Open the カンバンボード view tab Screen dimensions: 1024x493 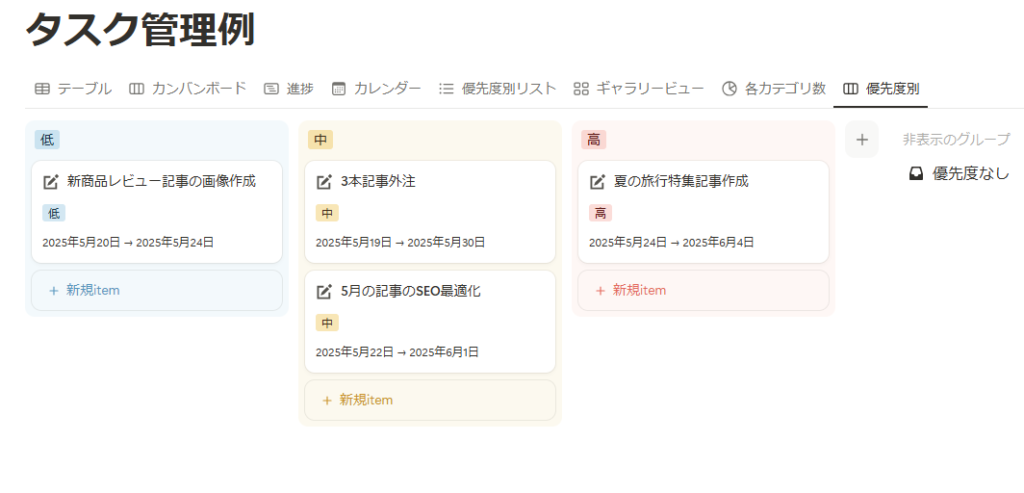pyautogui.click(x=188, y=89)
